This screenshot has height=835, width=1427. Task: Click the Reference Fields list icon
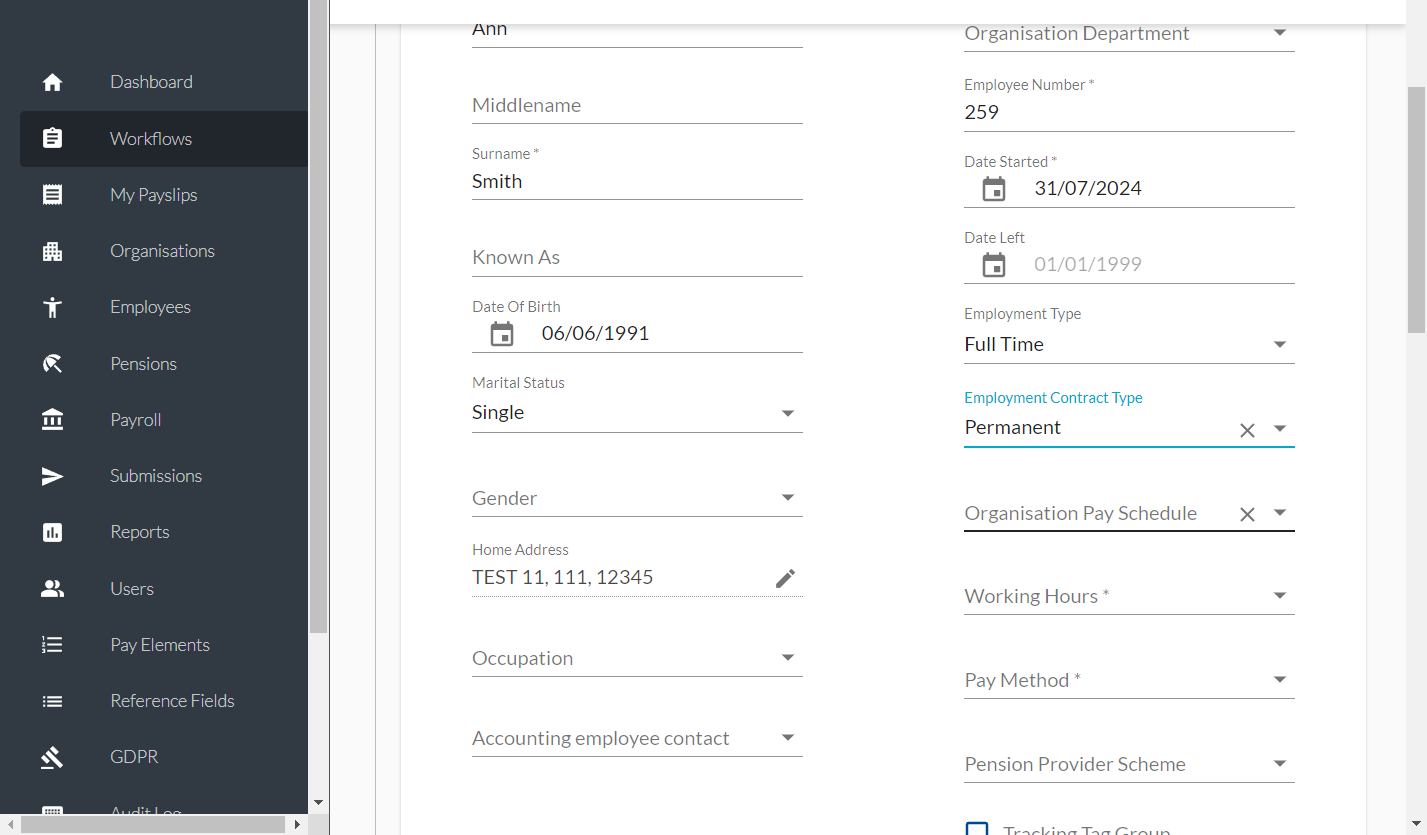53,701
